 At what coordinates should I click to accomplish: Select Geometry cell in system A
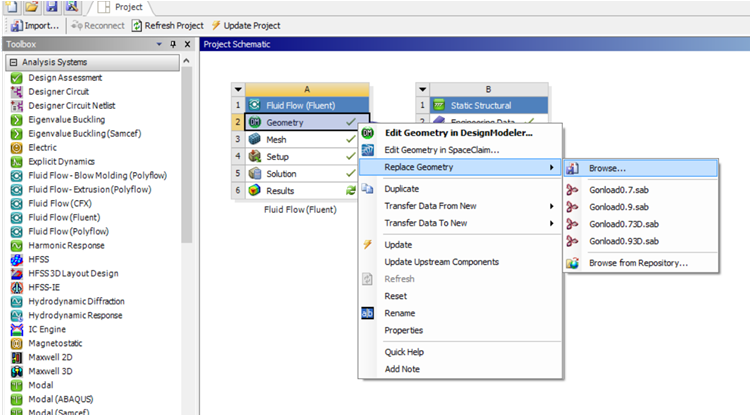[x=307, y=123]
